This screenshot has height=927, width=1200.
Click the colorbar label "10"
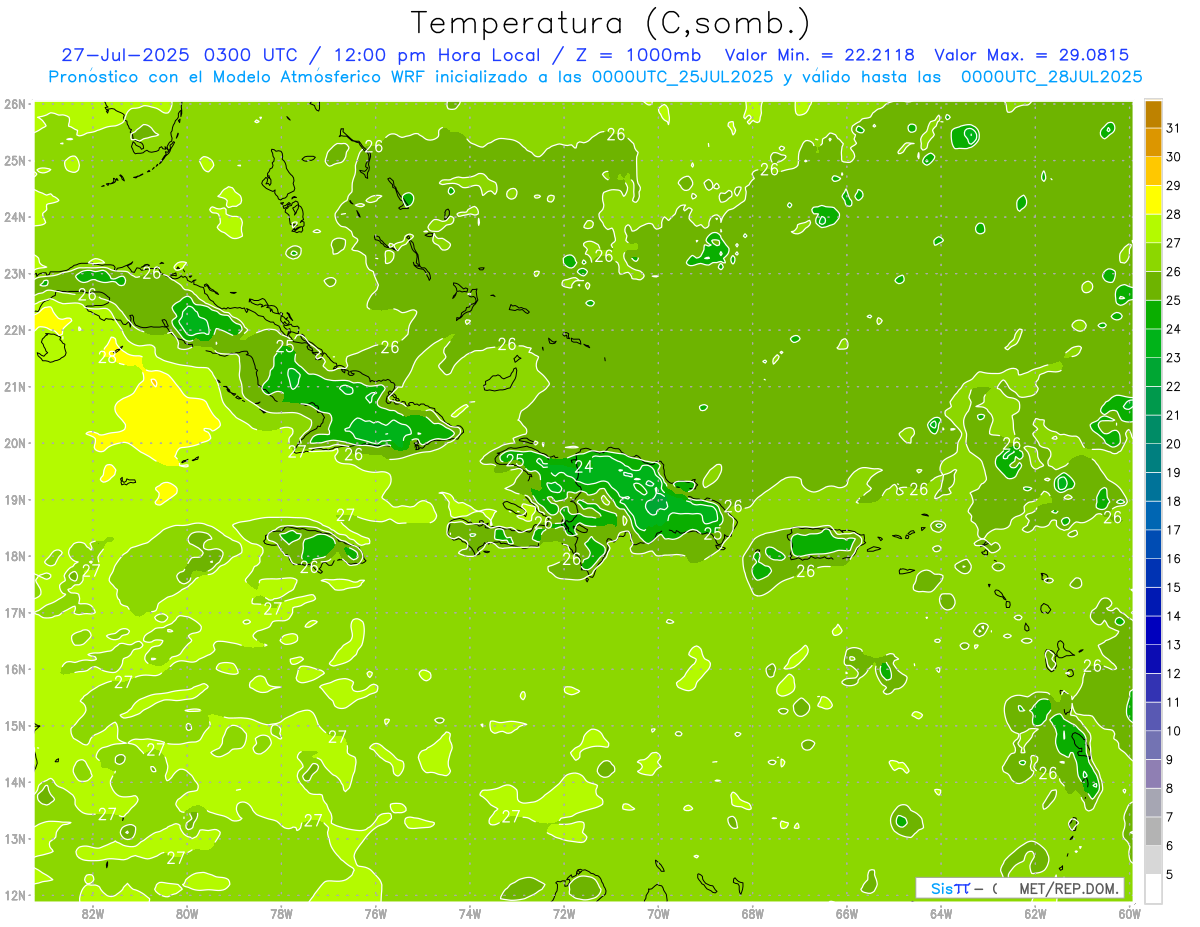pos(1174,731)
